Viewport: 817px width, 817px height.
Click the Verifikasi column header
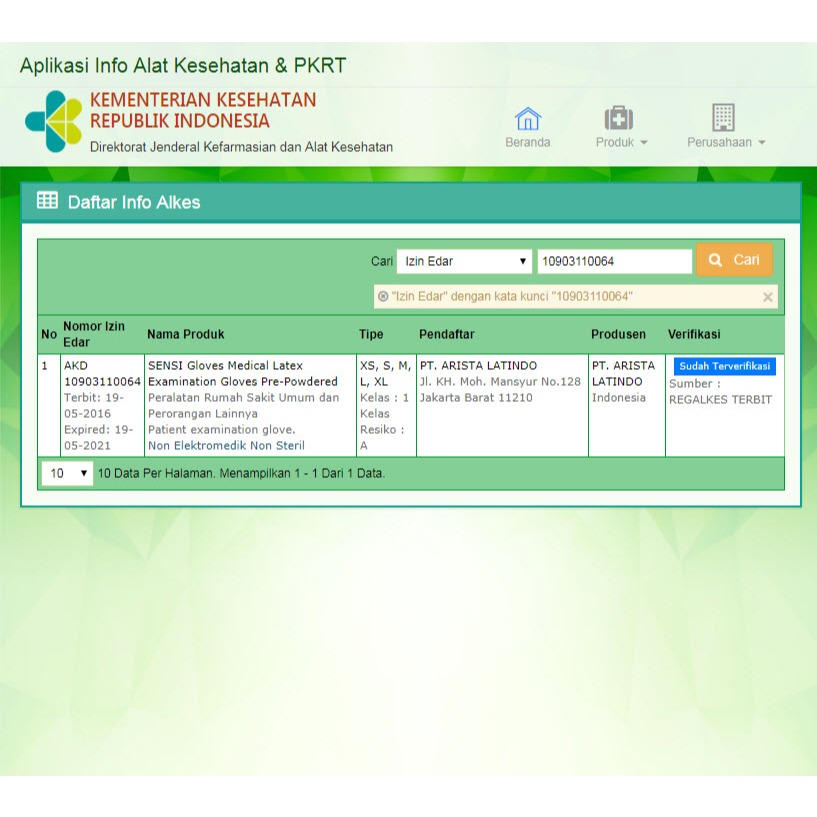click(x=694, y=334)
